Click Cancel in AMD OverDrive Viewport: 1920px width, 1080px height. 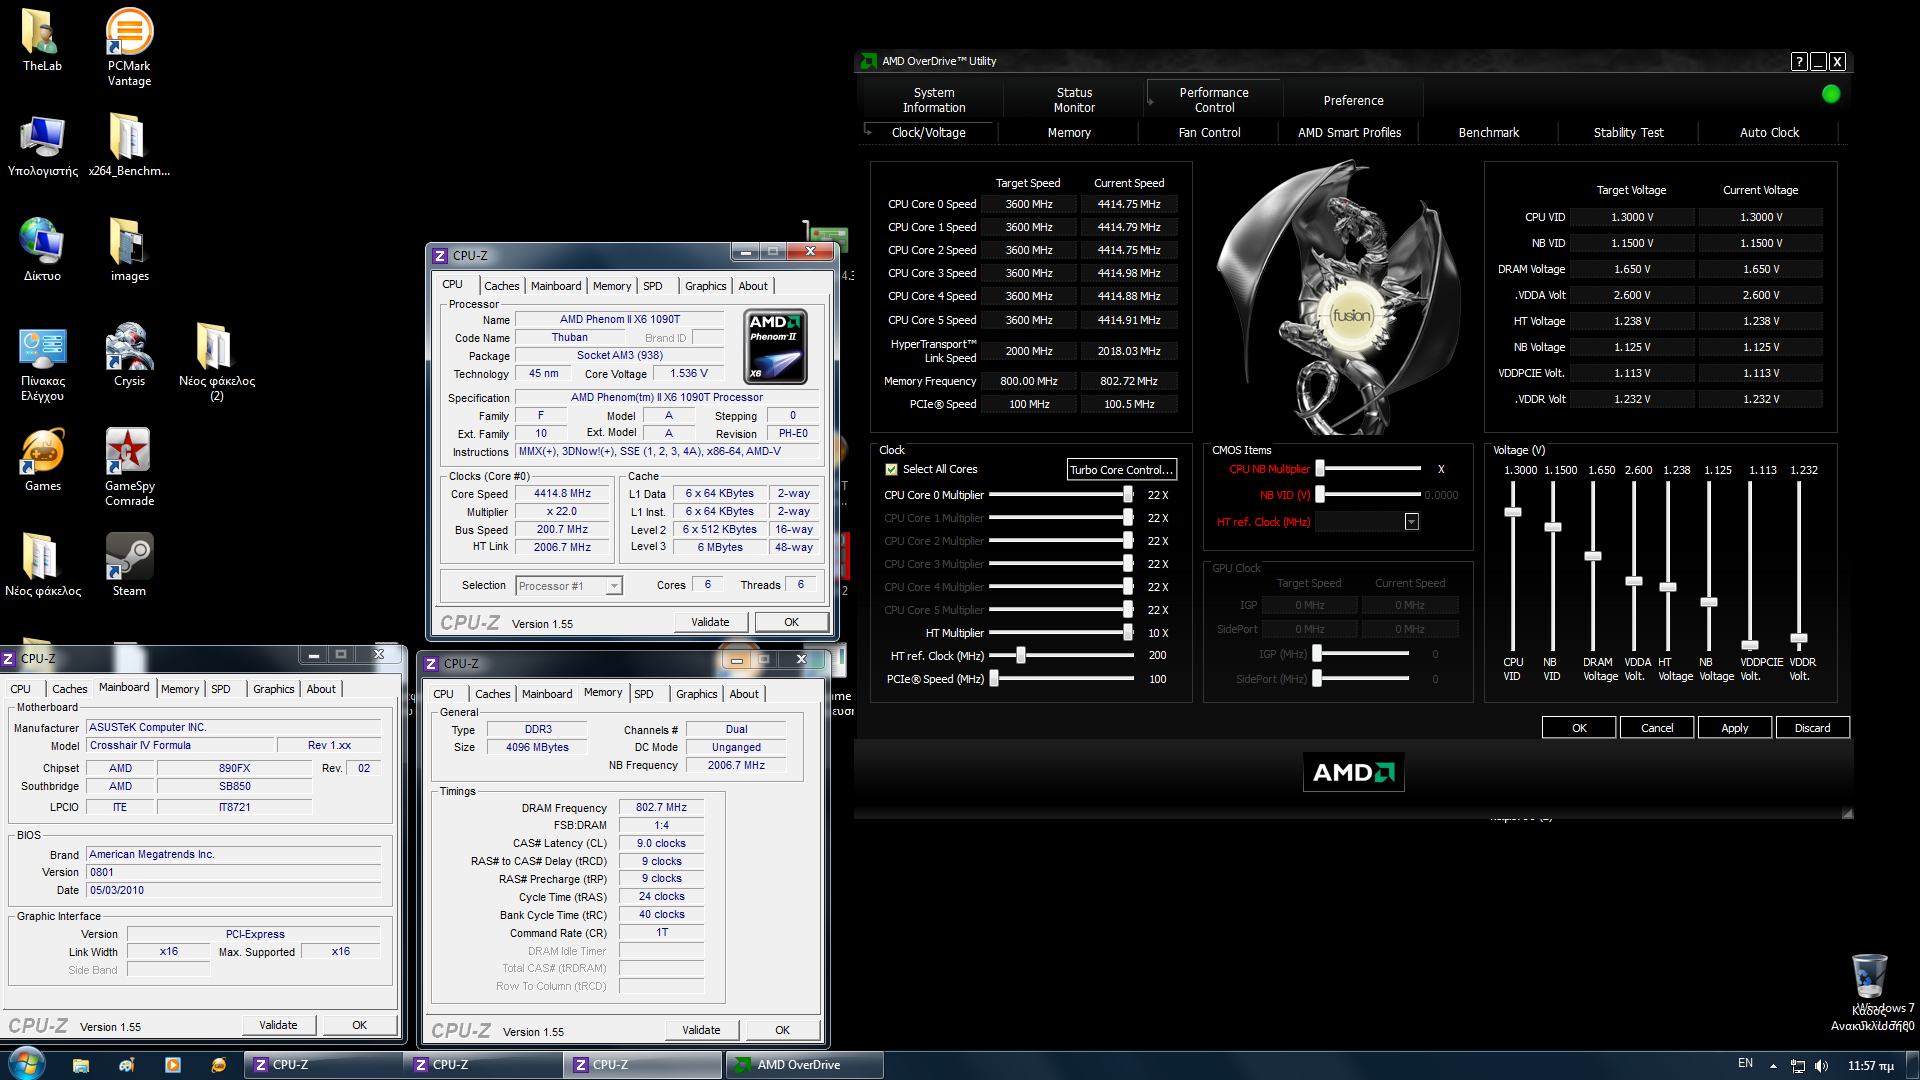[1656, 728]
